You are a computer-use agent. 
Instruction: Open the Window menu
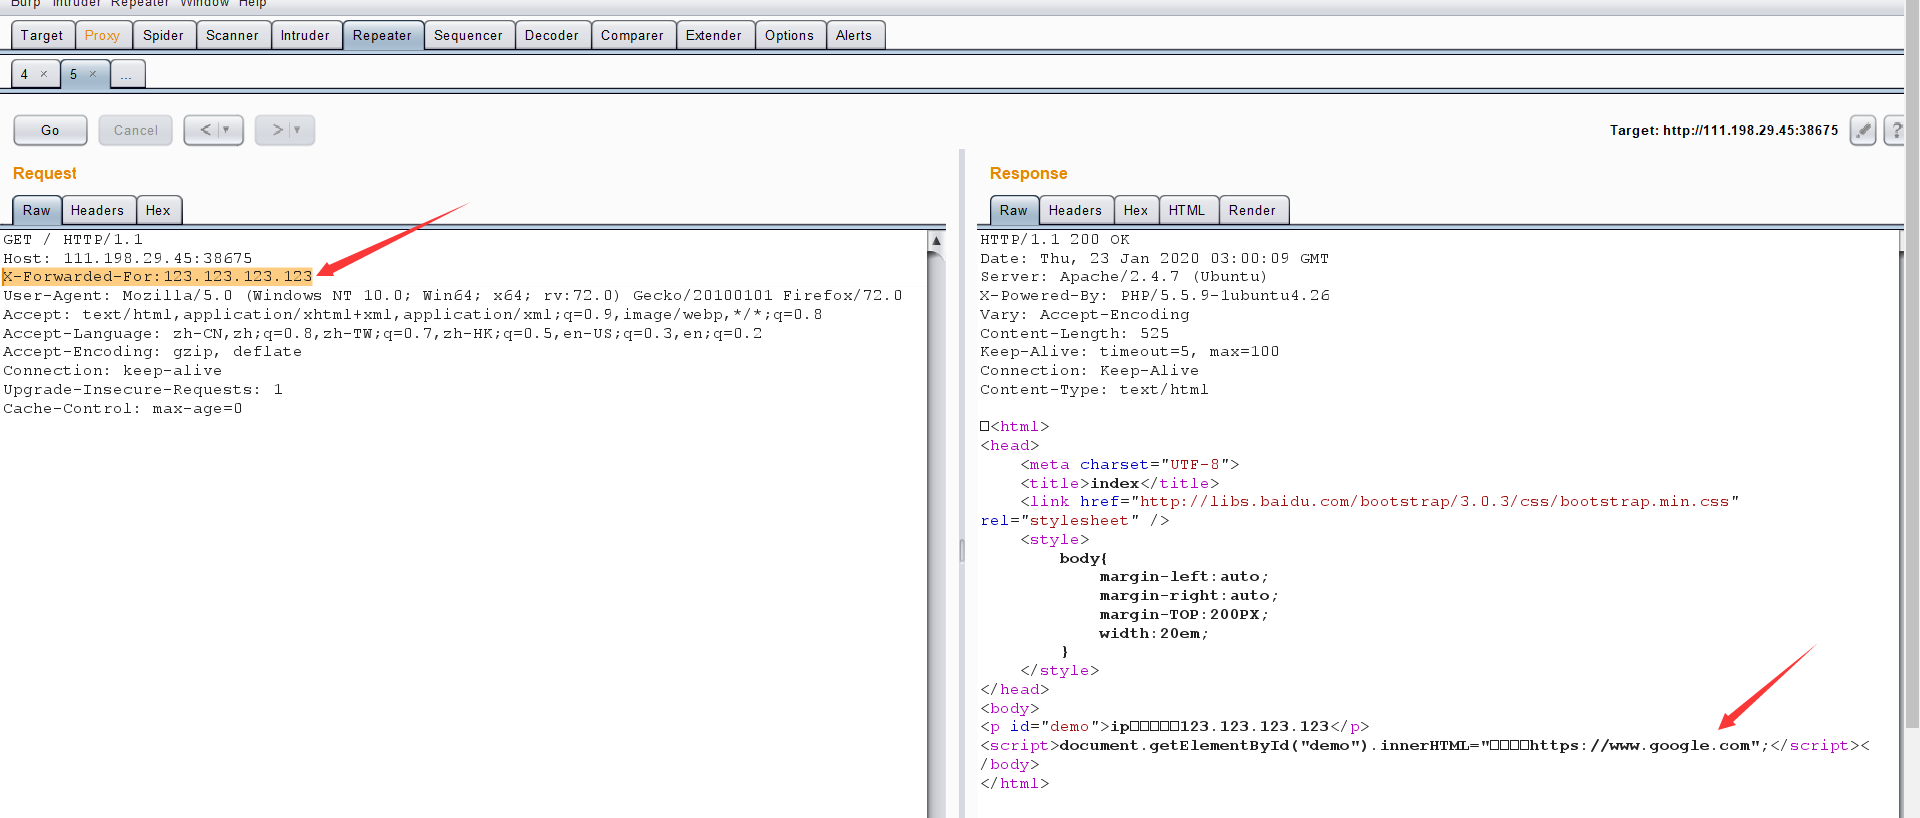pyautogui.click(x=204, y=4)
